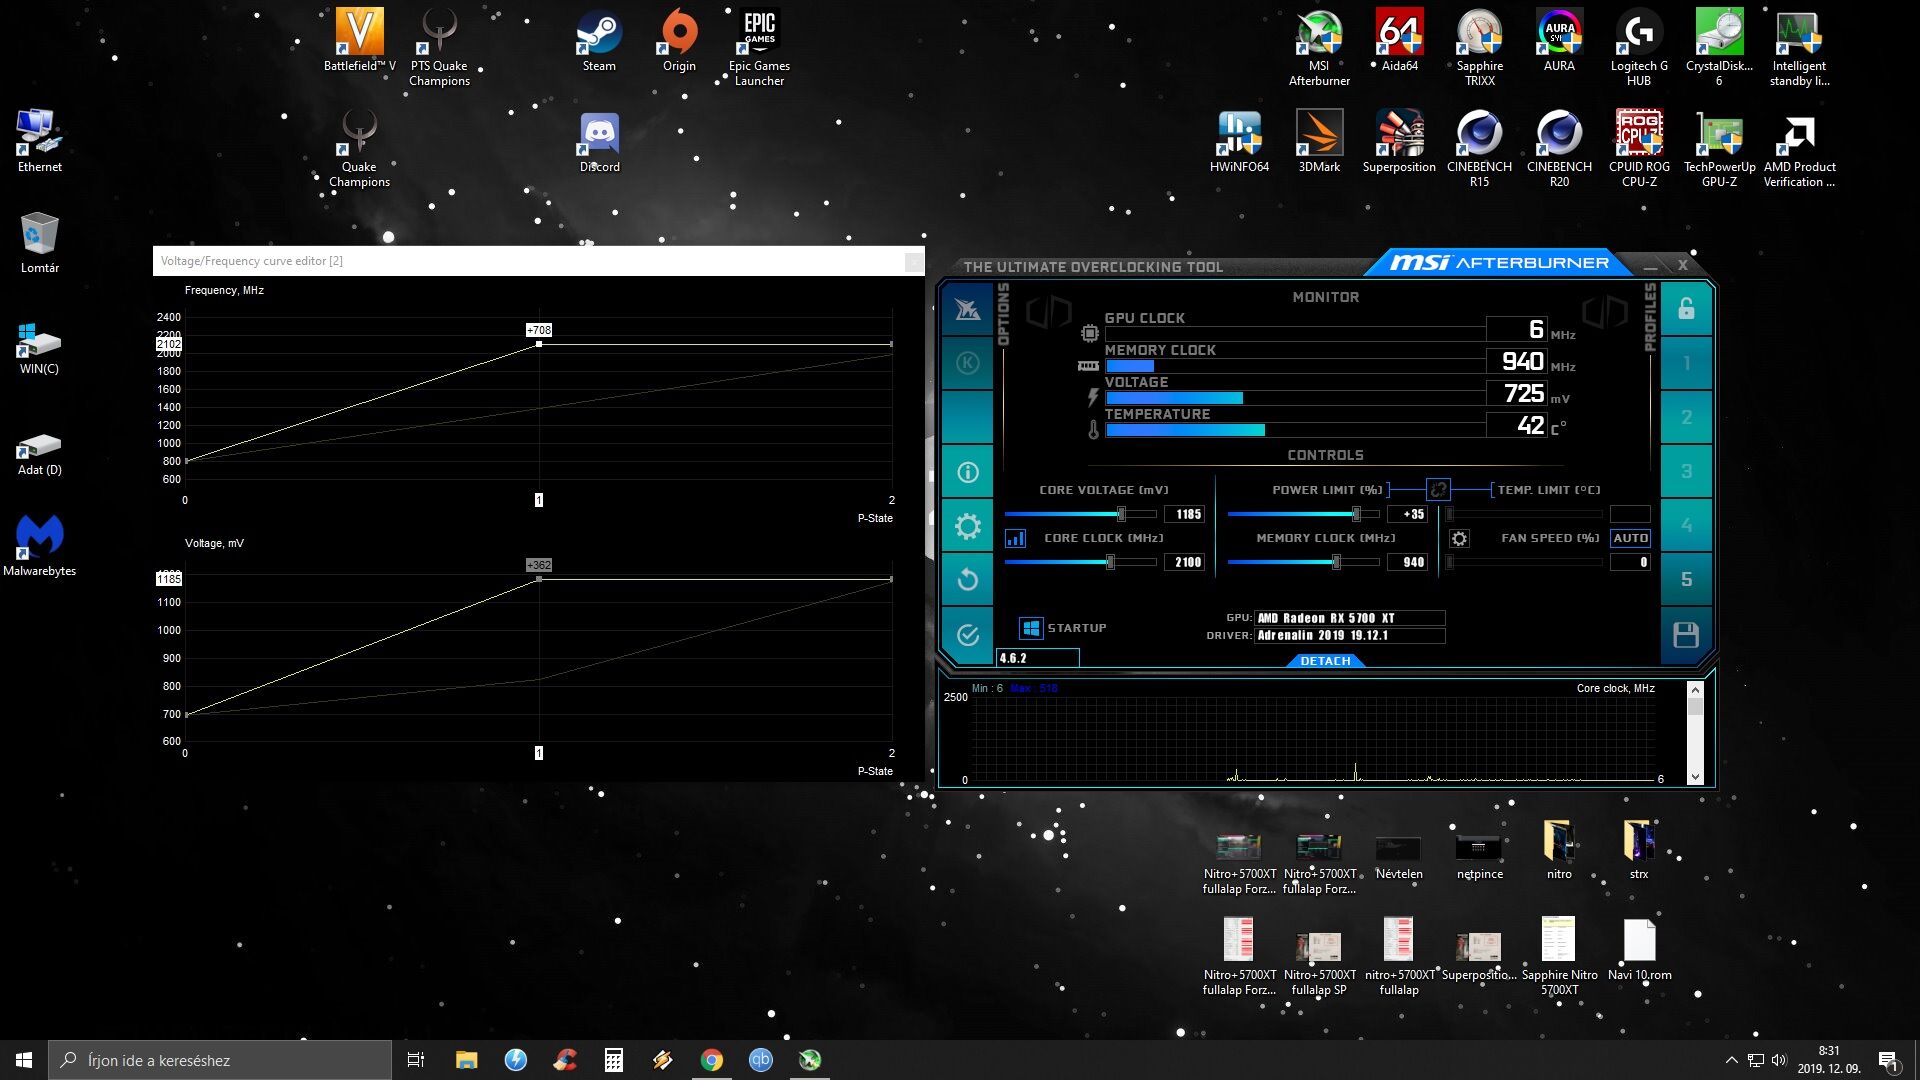Open fan speed settings gear icon

tap(1459, 539)
